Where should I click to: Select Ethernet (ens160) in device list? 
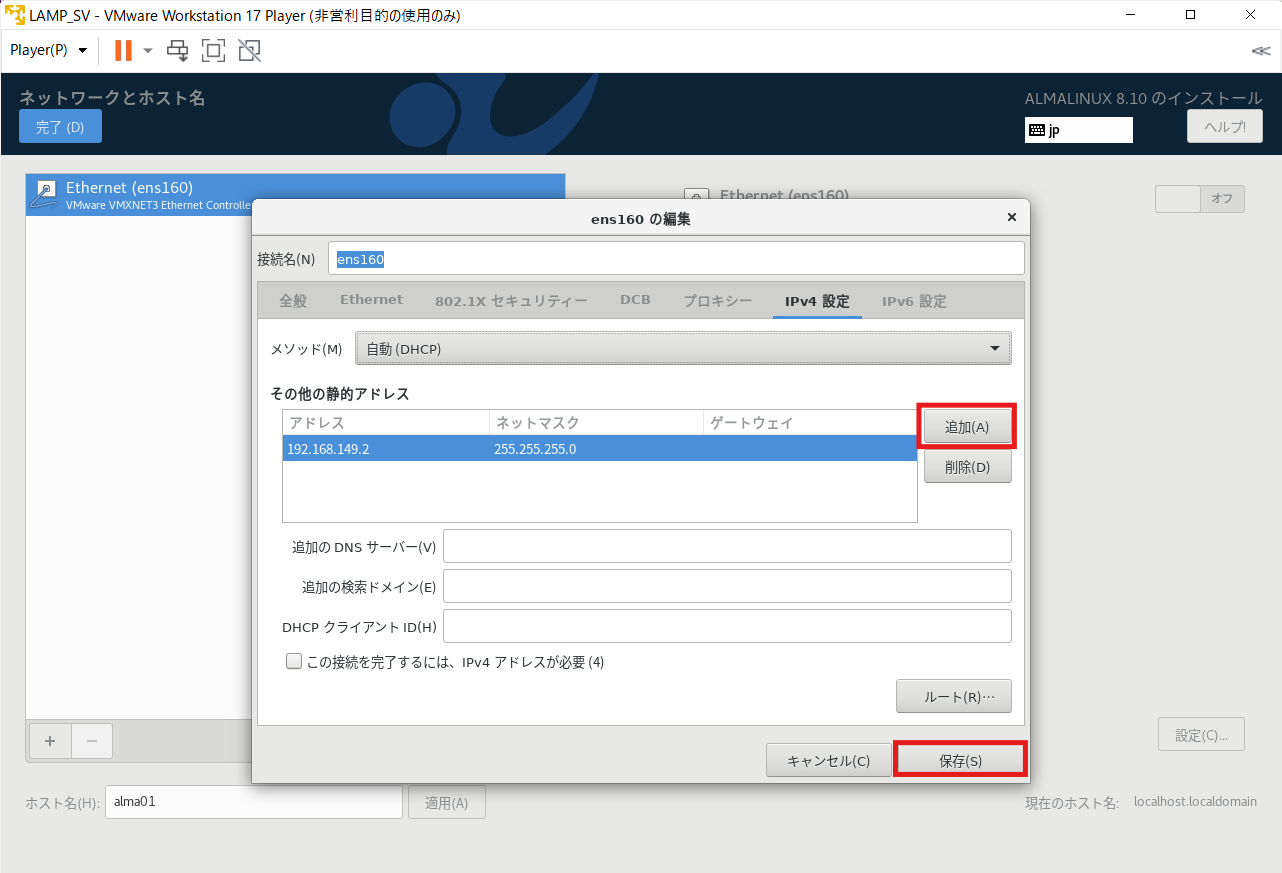[295, 194]
